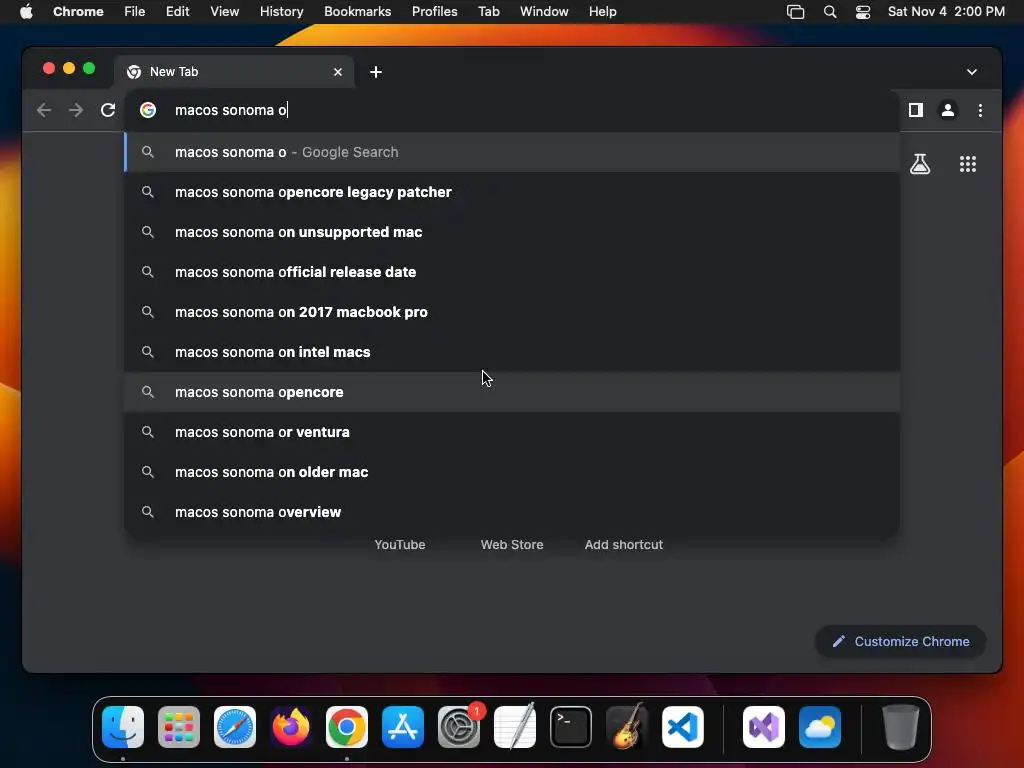Select the New Tab tab
1024x768 pixels.
point(234,72)
